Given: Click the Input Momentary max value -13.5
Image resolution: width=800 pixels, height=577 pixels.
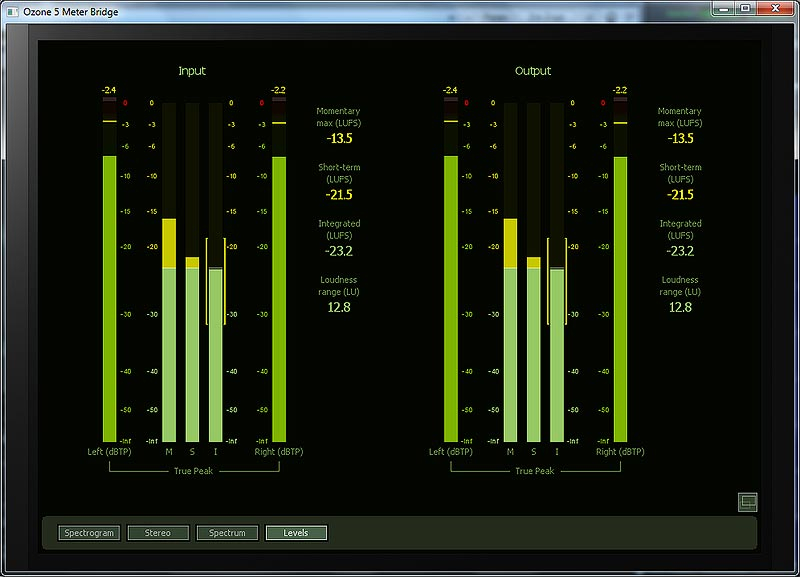Looking at the screenshot, I should point(339,139).
